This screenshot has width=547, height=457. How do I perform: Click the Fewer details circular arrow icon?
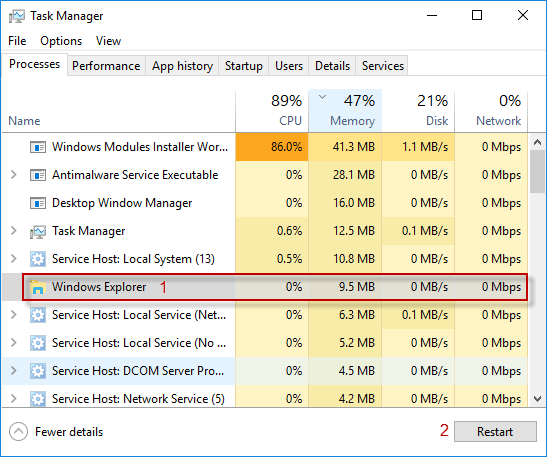pos(18,432)
